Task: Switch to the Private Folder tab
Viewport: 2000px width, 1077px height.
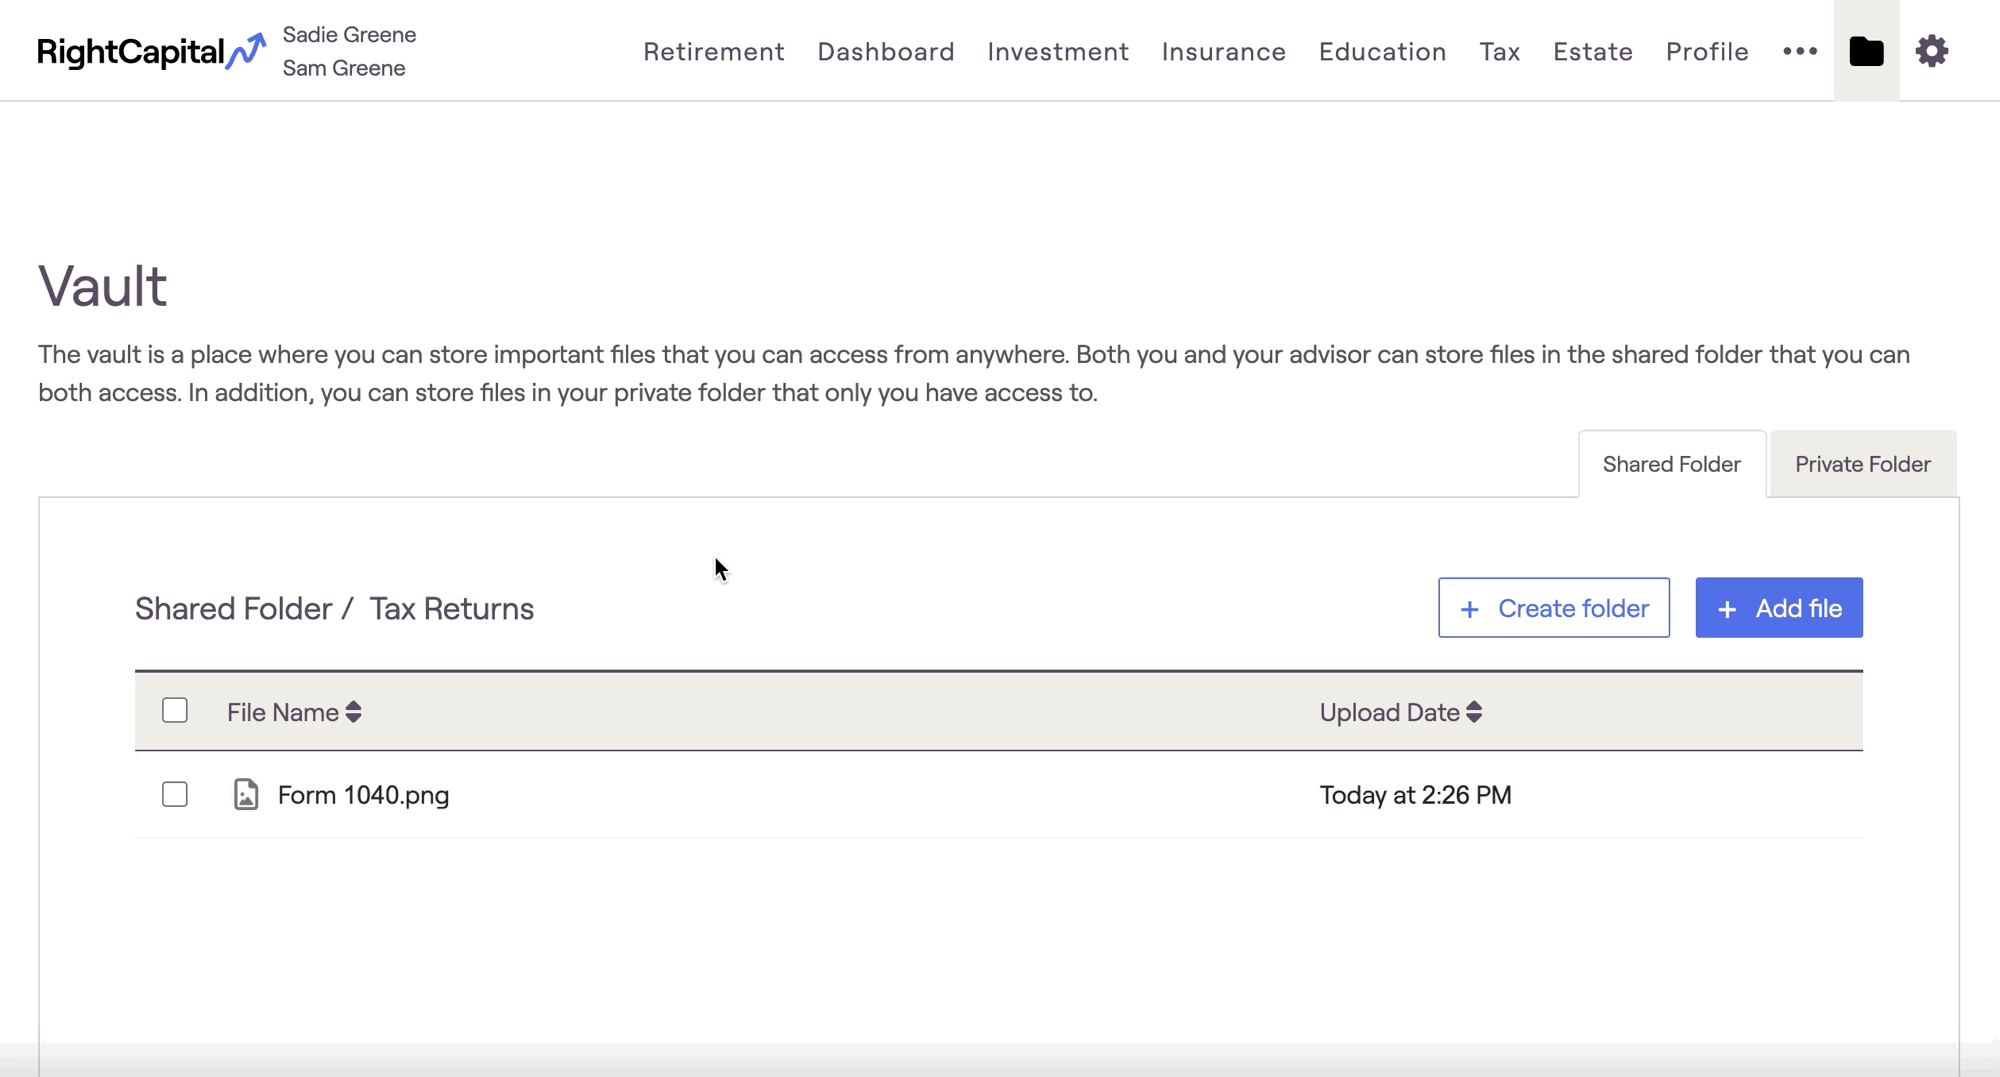Action: click(1862, 464)
